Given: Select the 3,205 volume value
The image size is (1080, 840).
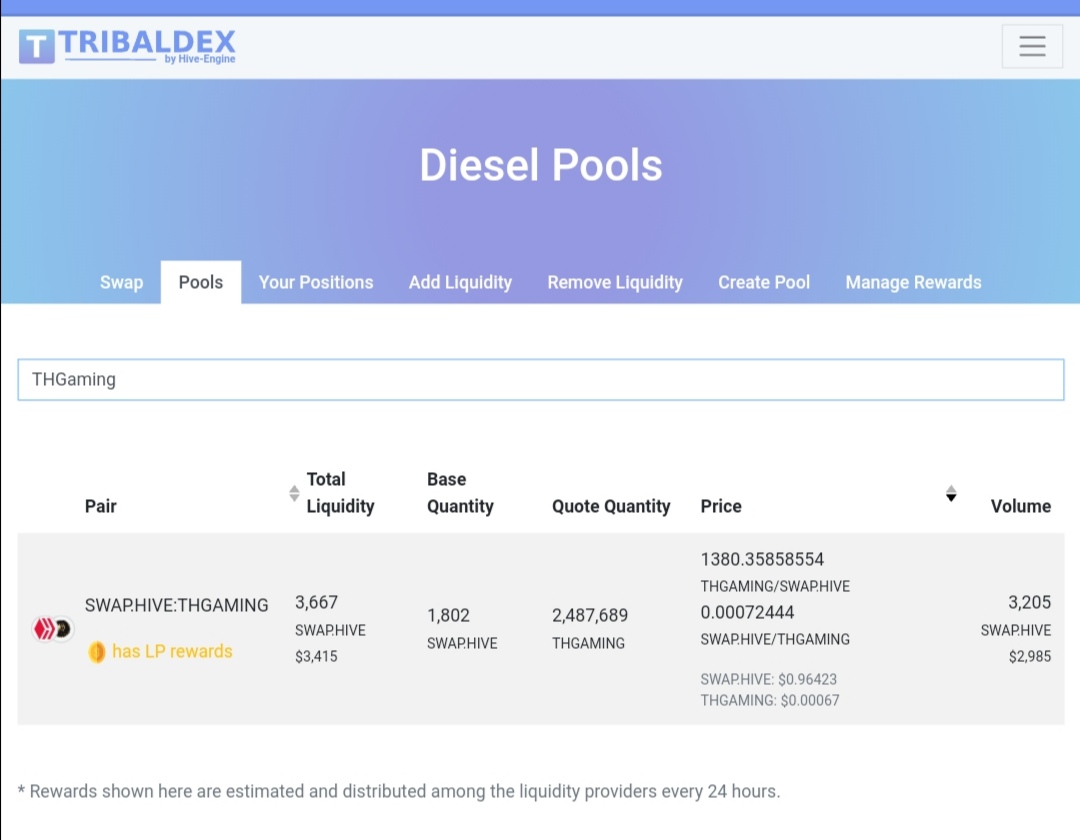Looking at the screenshot, I should pos(1030,602).
